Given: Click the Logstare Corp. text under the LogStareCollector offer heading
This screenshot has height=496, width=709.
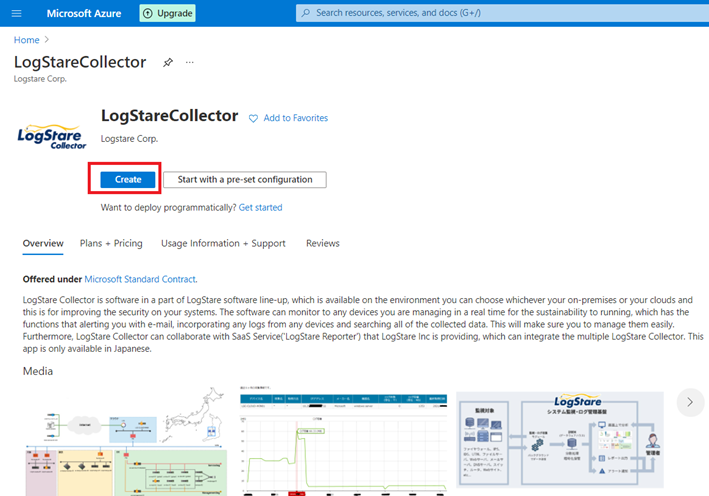Looking at the screenshot, I should (129, 139).
